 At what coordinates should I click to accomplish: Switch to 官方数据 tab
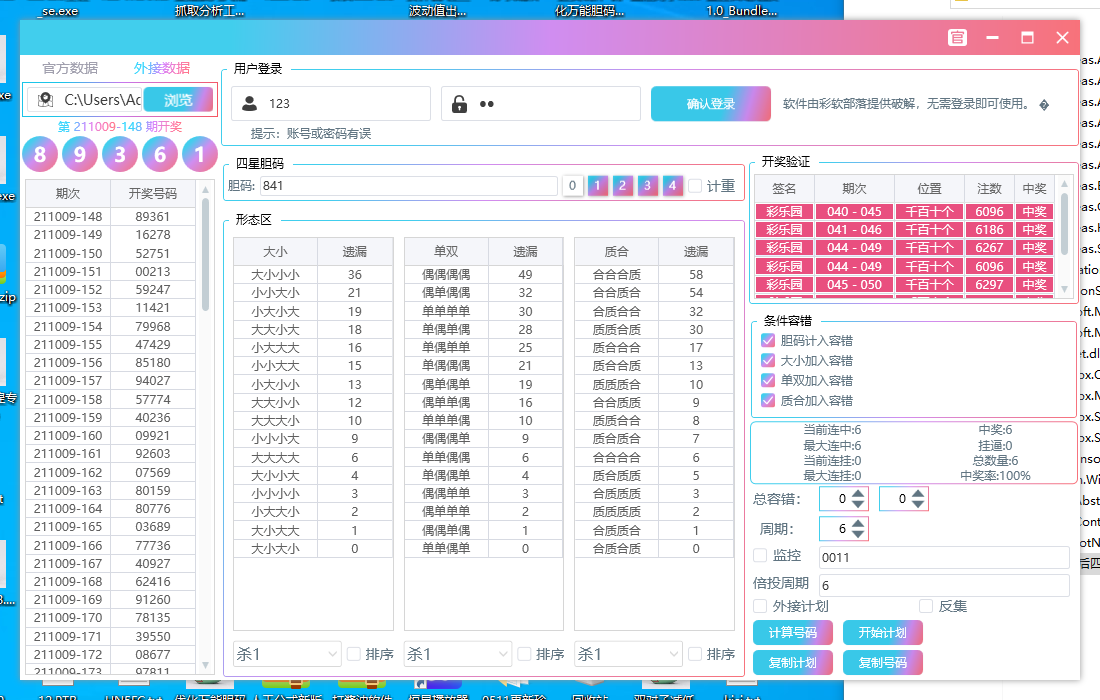pos(70,68)
